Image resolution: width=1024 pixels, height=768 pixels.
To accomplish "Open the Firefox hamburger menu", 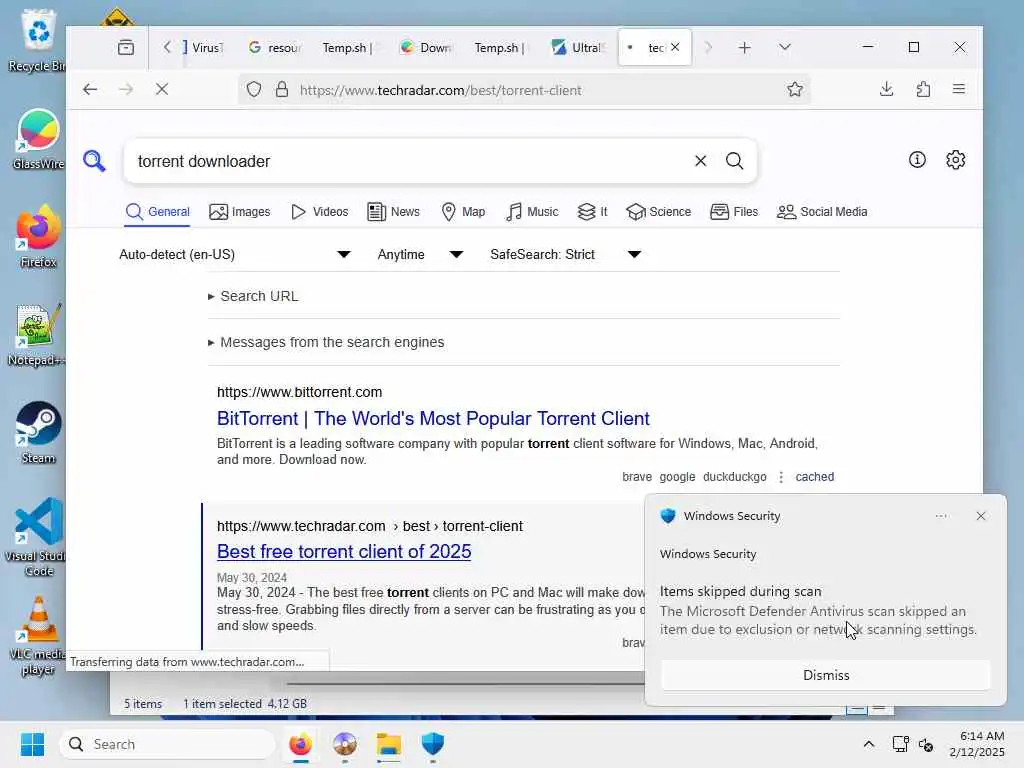I will click(959, 89).
